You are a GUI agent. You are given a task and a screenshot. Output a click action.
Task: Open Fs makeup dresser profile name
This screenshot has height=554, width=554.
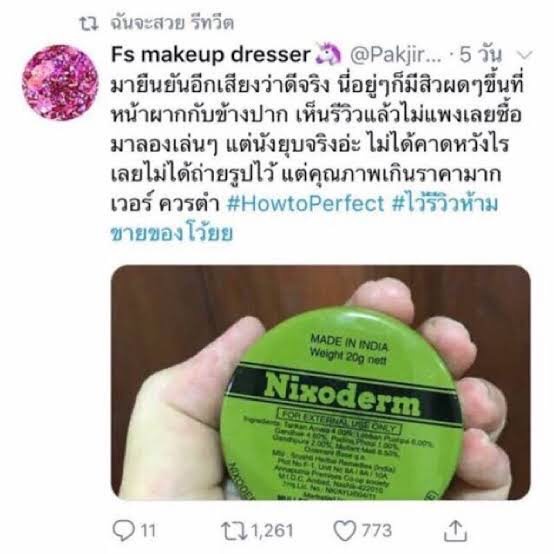pos(211,55)
